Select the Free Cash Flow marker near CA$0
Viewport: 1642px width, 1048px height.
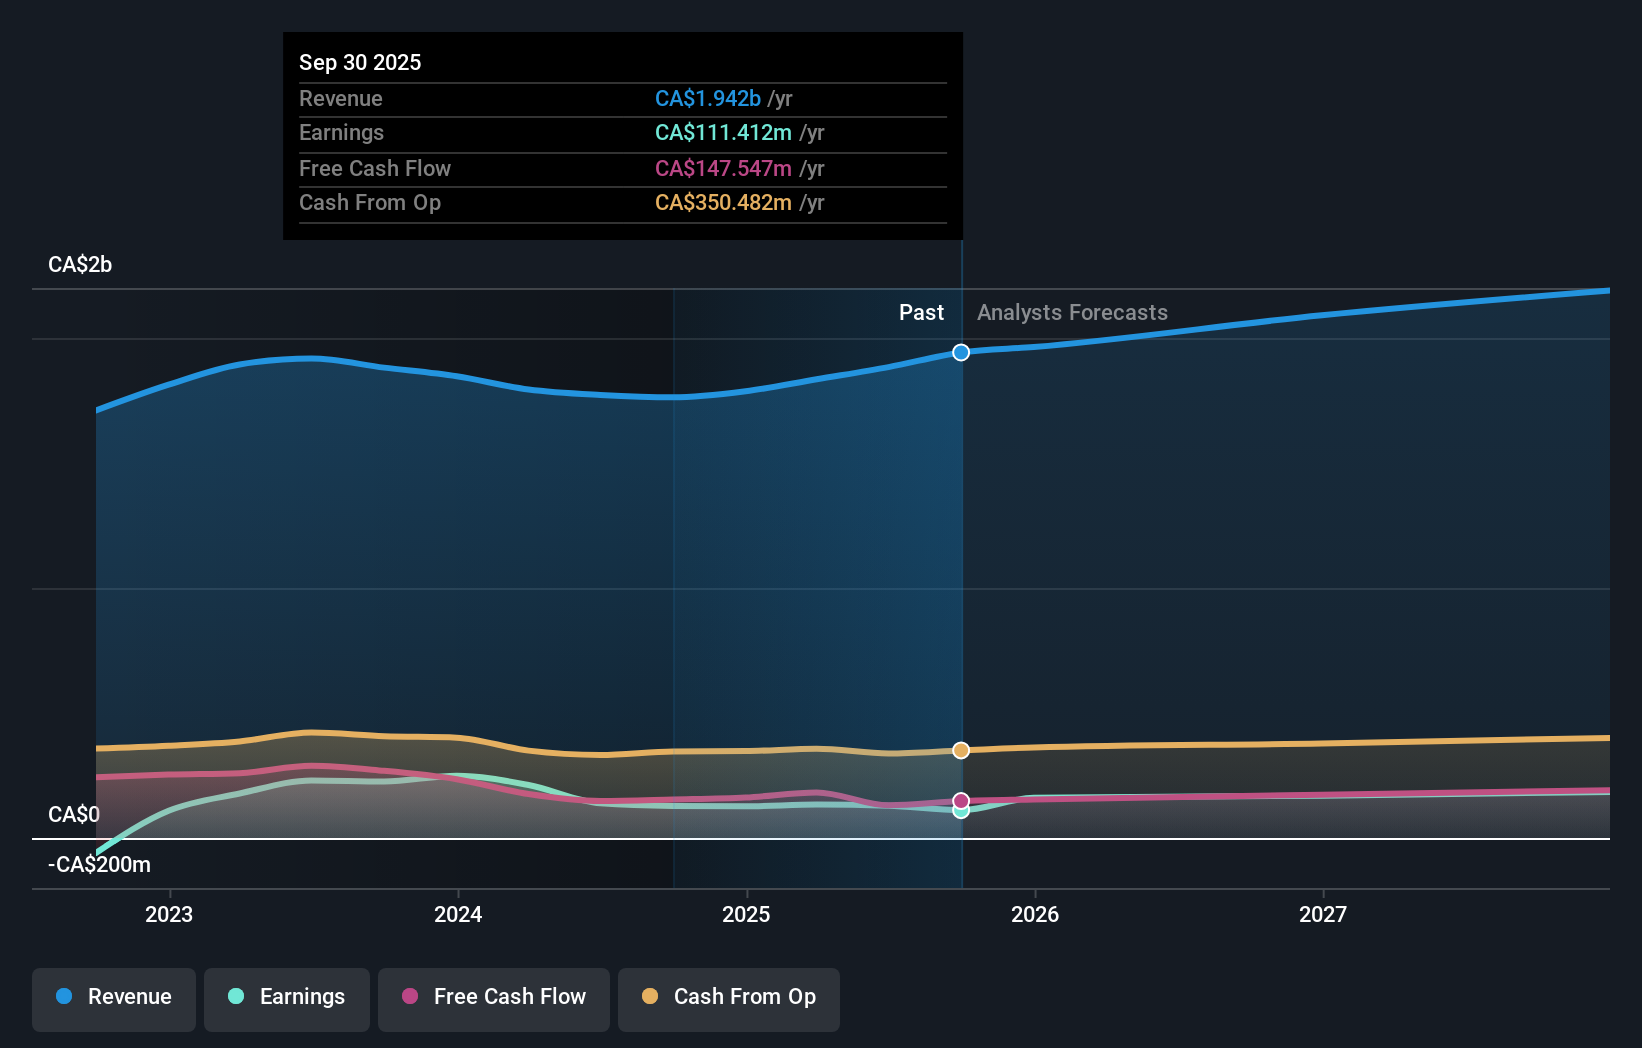[961, 799]
